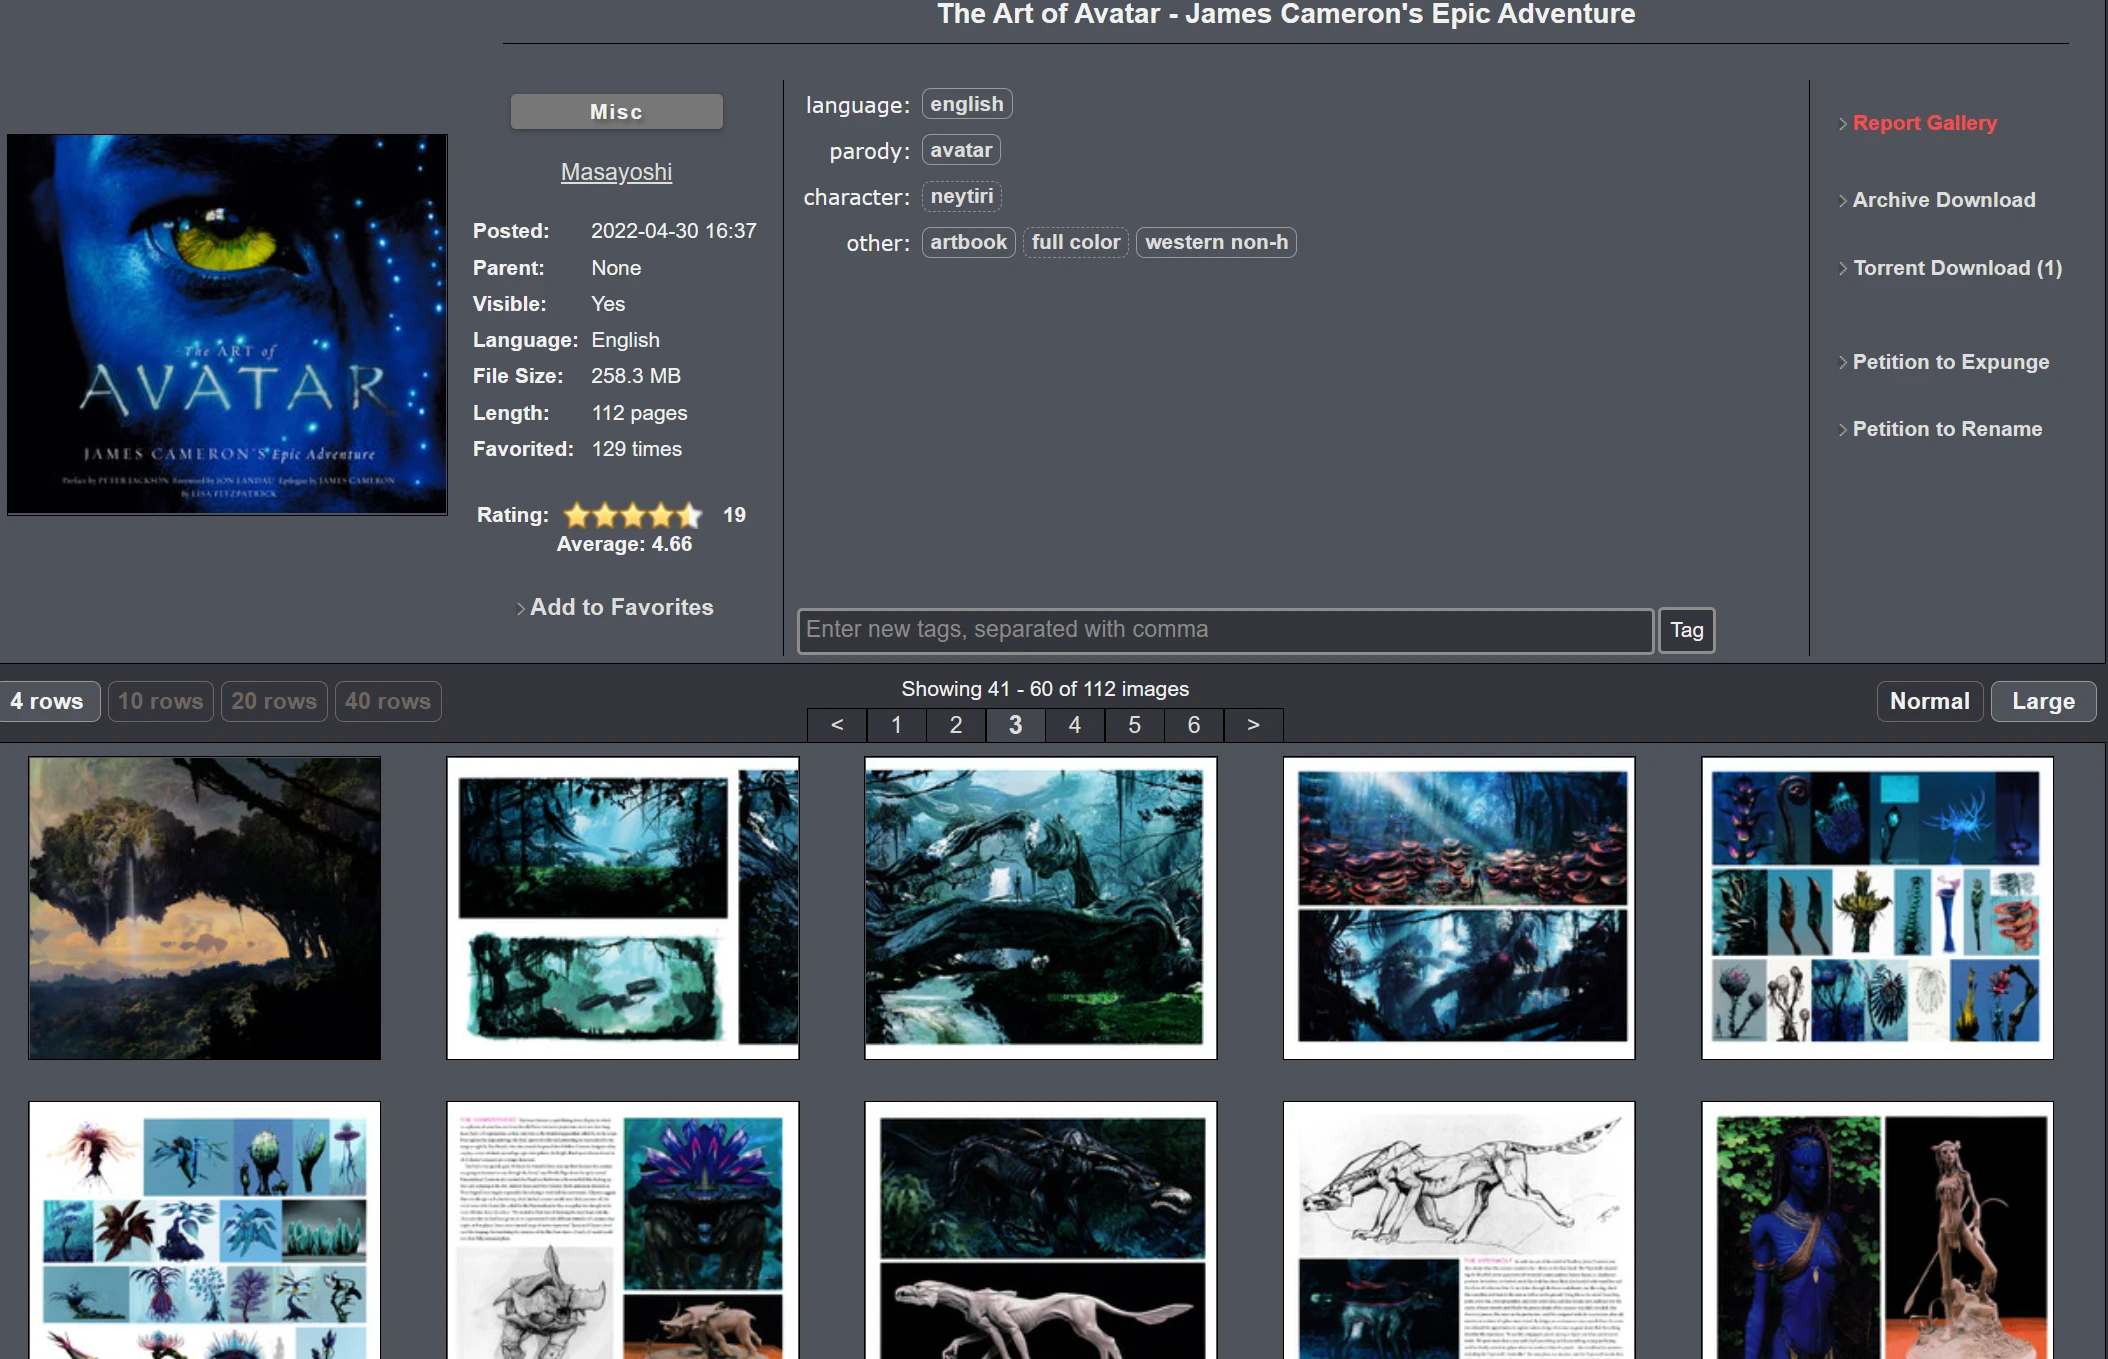Image resolution: width=2108 pixels, height=1359 pixels.
Task: Click Petition to Expunge
Action: click(1950, 362)
